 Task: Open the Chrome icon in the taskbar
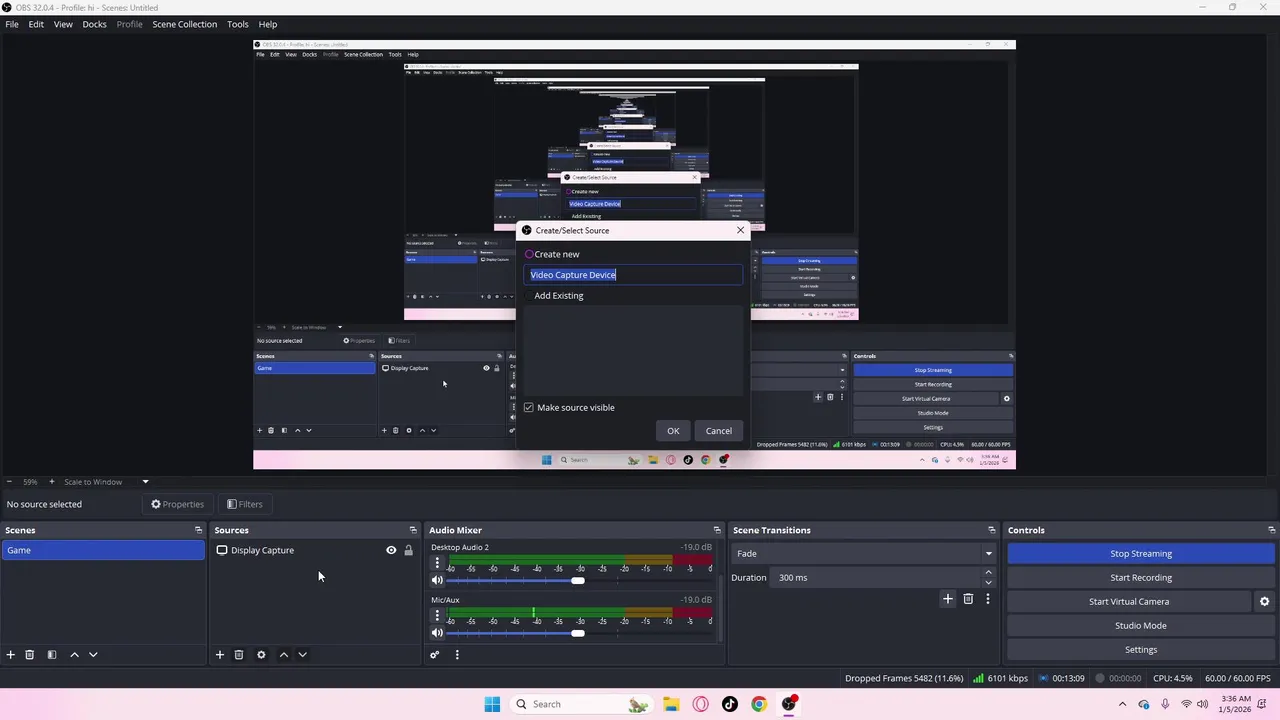[759, 704]
